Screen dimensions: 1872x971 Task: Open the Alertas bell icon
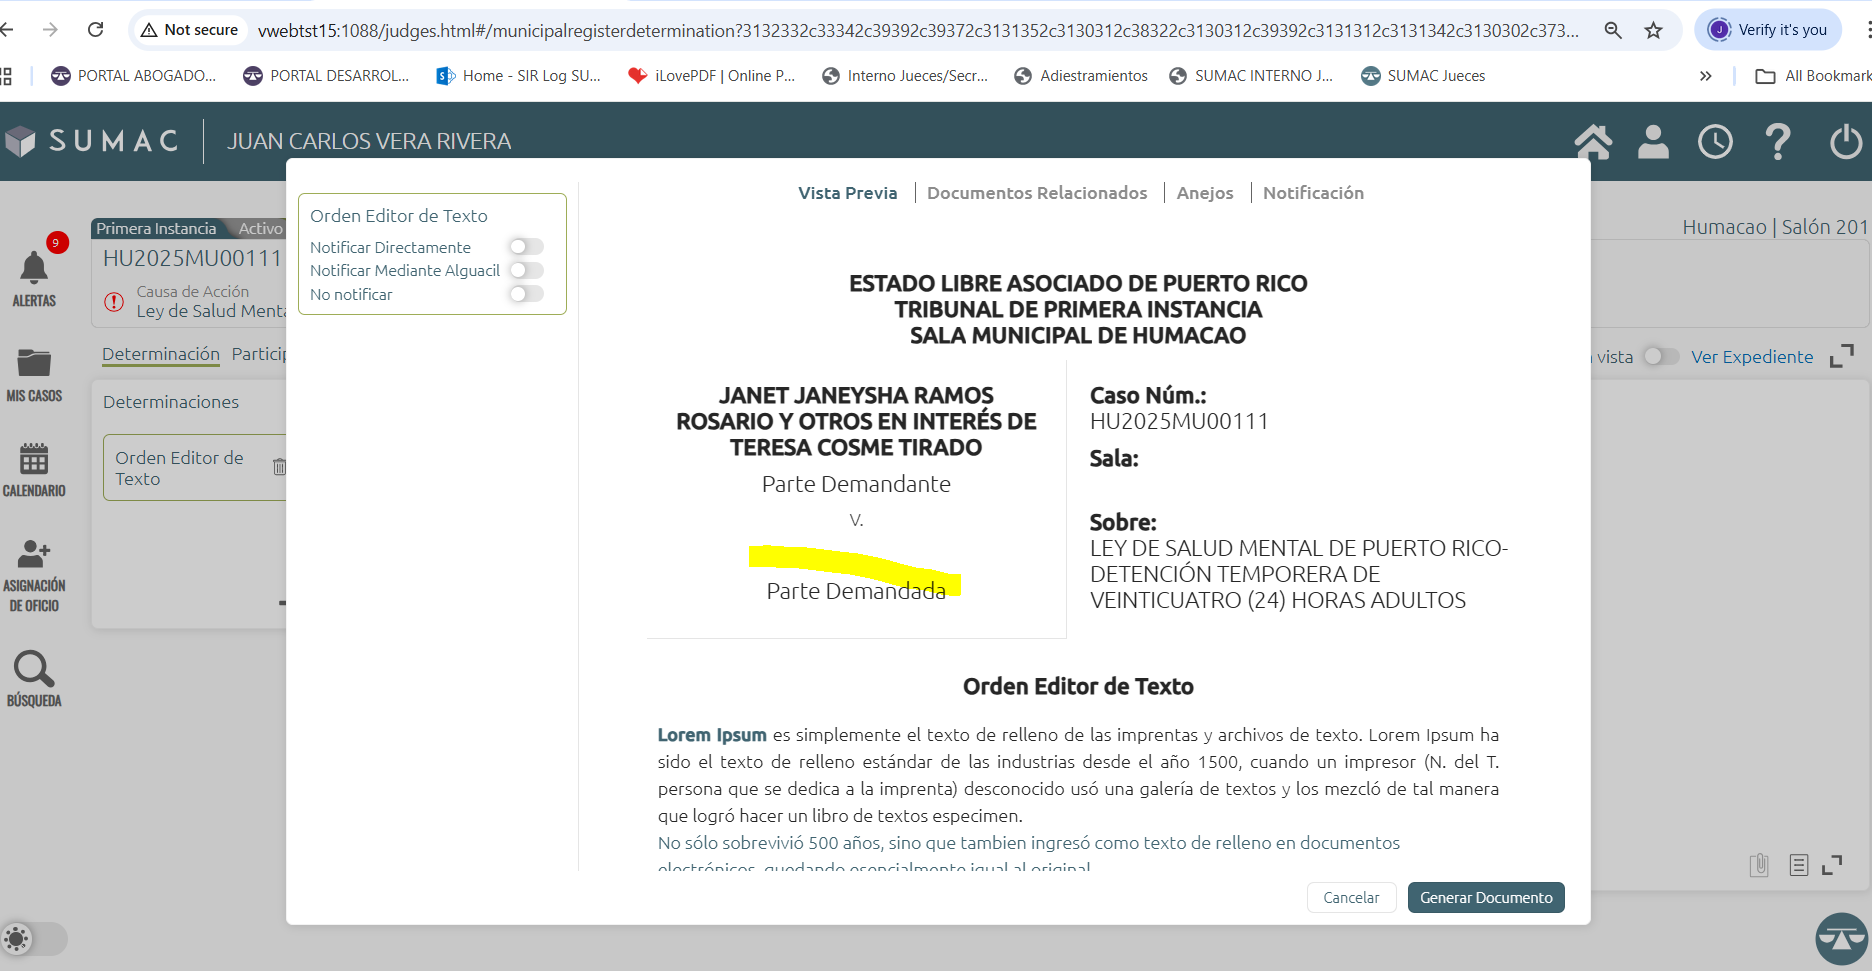click(x=34, y=269)
